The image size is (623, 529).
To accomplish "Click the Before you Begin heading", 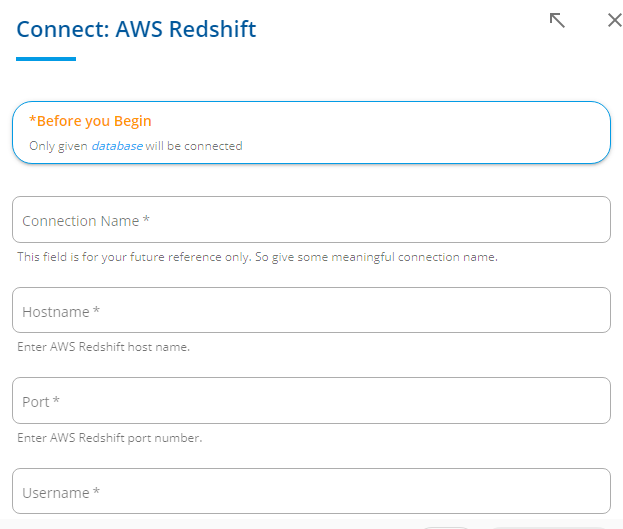I will pyautogui.click(x=90, y=121).
